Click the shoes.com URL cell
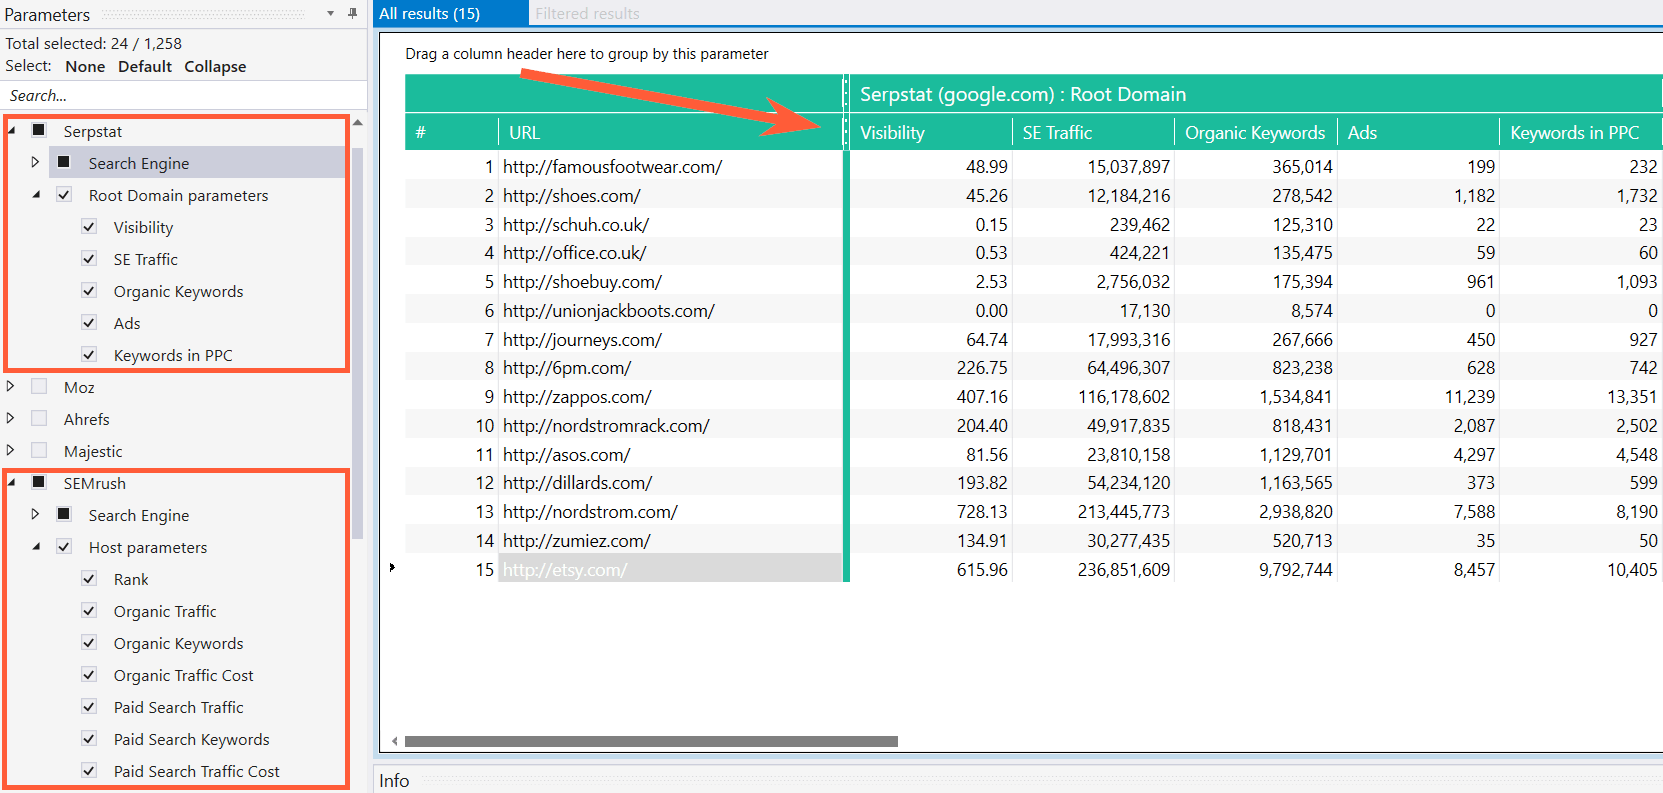Image resolution: width=1663 pixels, height=793 pixels. (670, 195)
